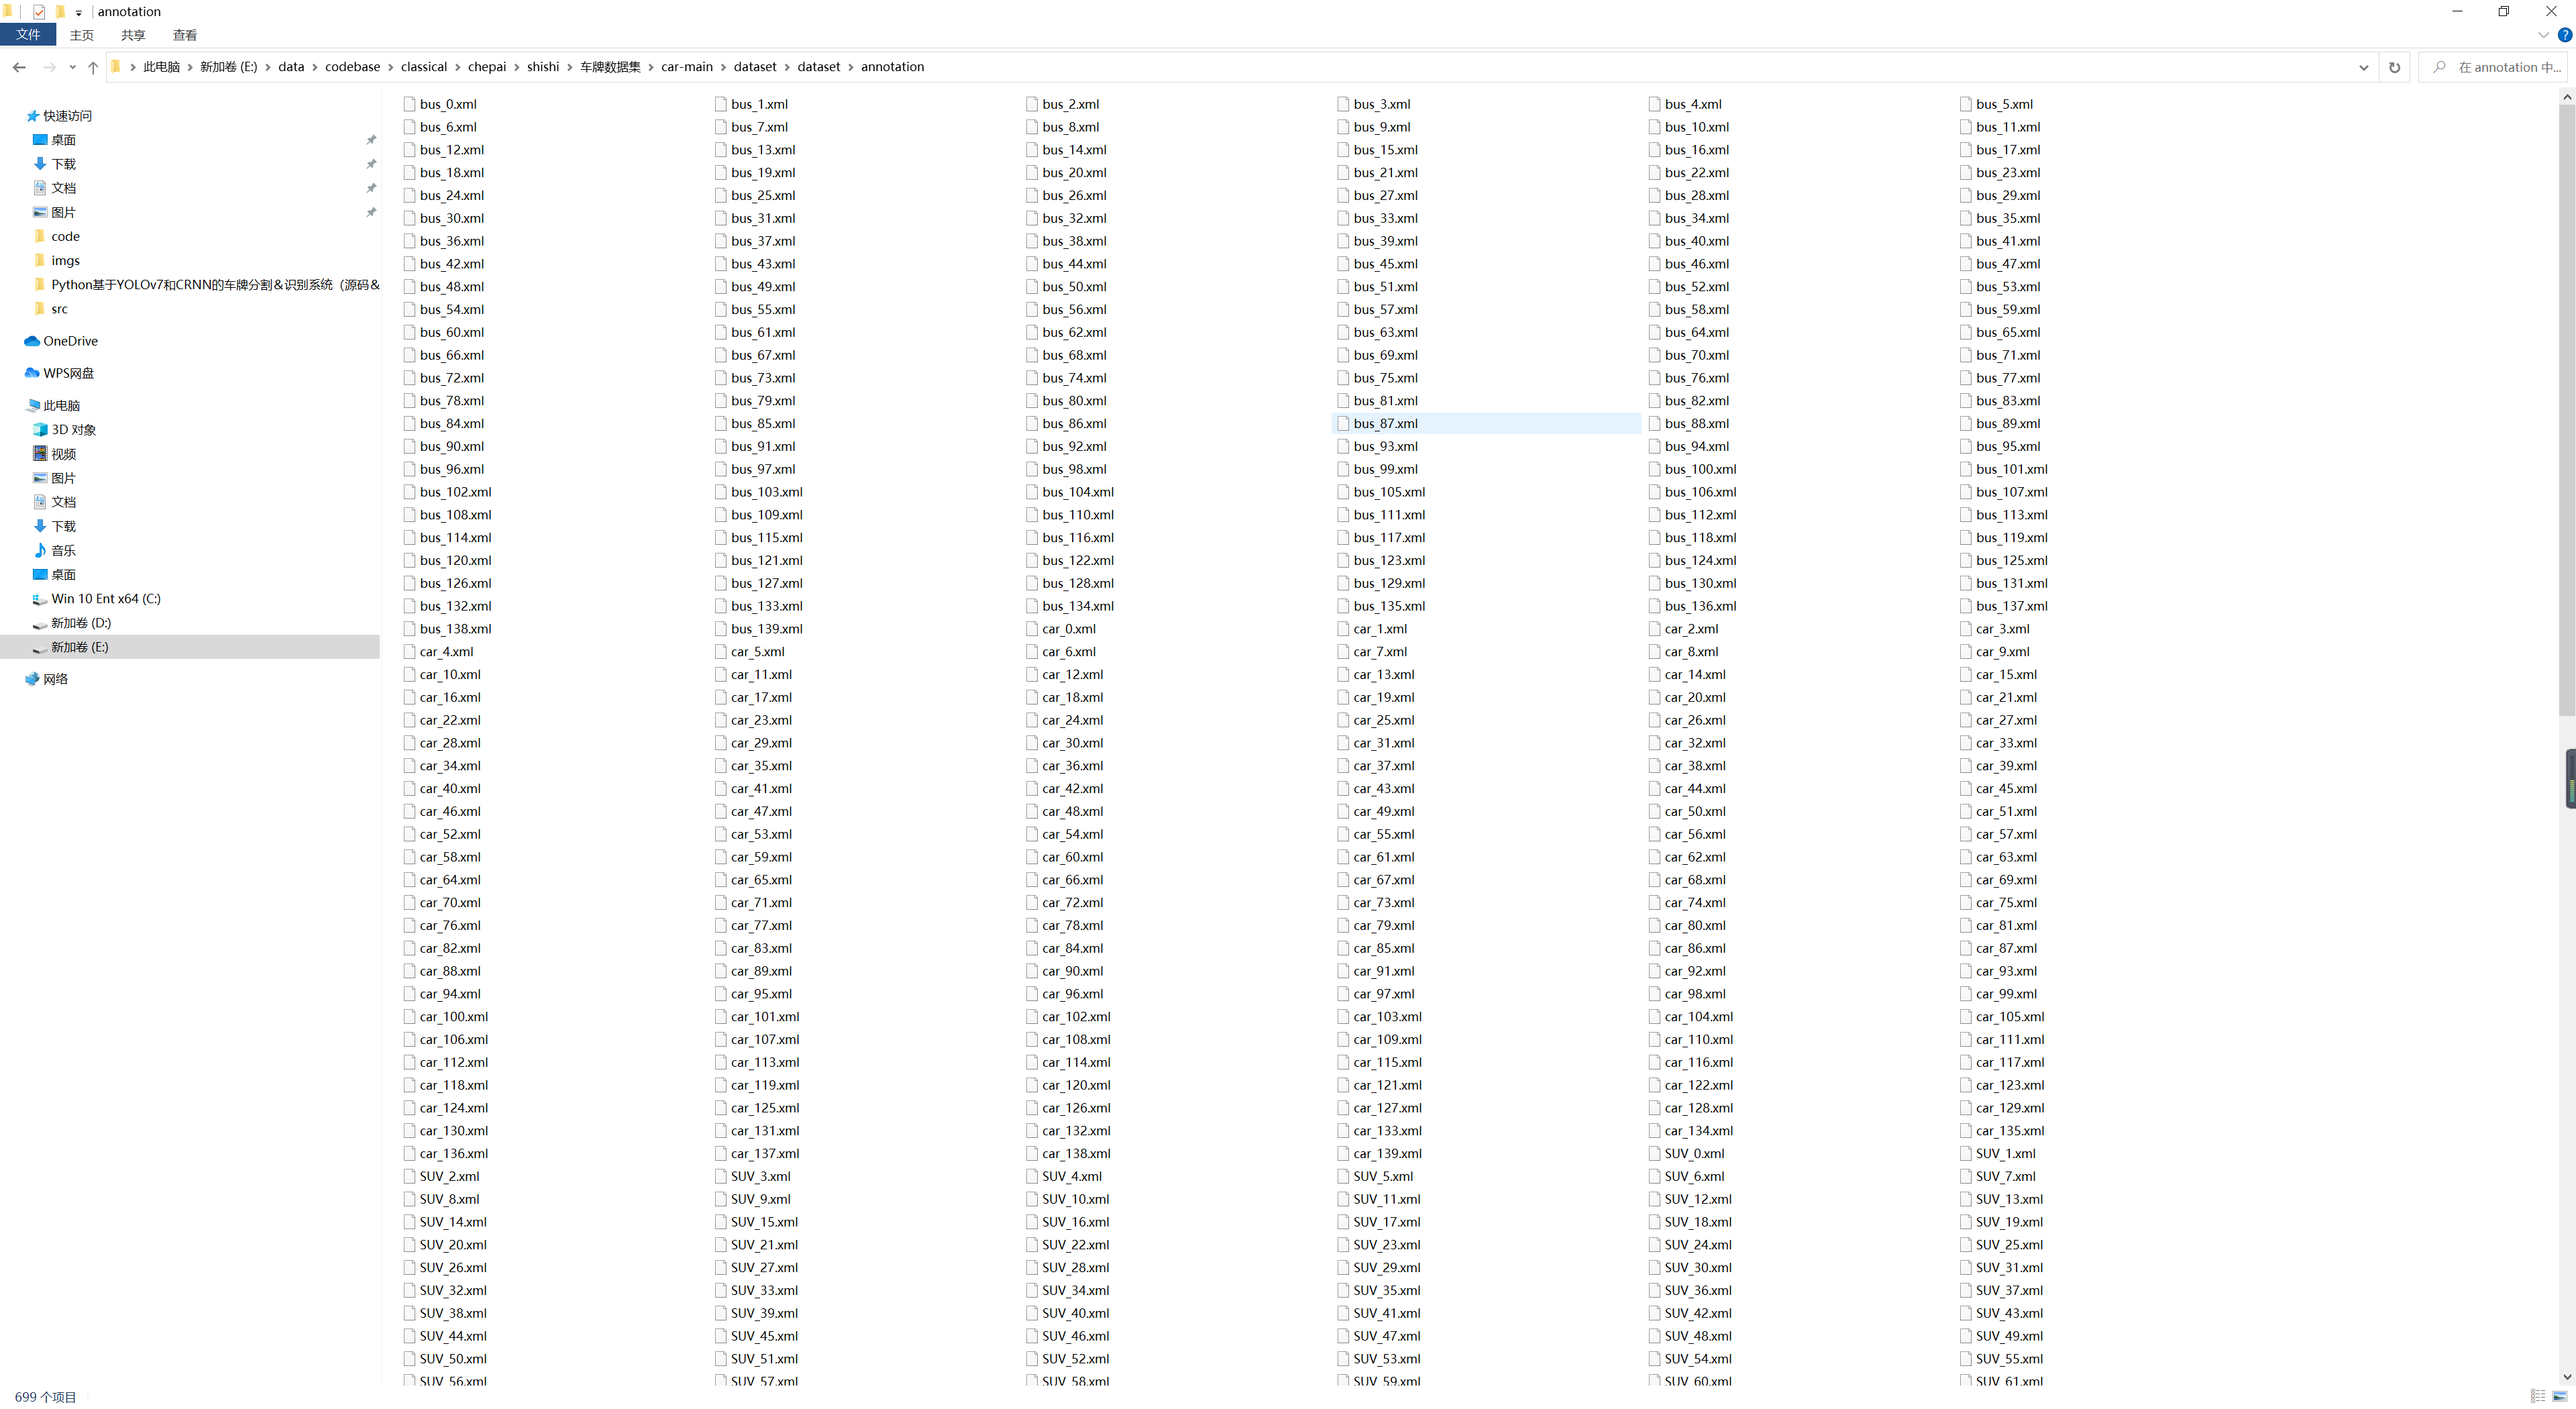The height and width of the screenshot is (1409, 2576).
Task: Go up one folder level
Action: tap(93, 67)
